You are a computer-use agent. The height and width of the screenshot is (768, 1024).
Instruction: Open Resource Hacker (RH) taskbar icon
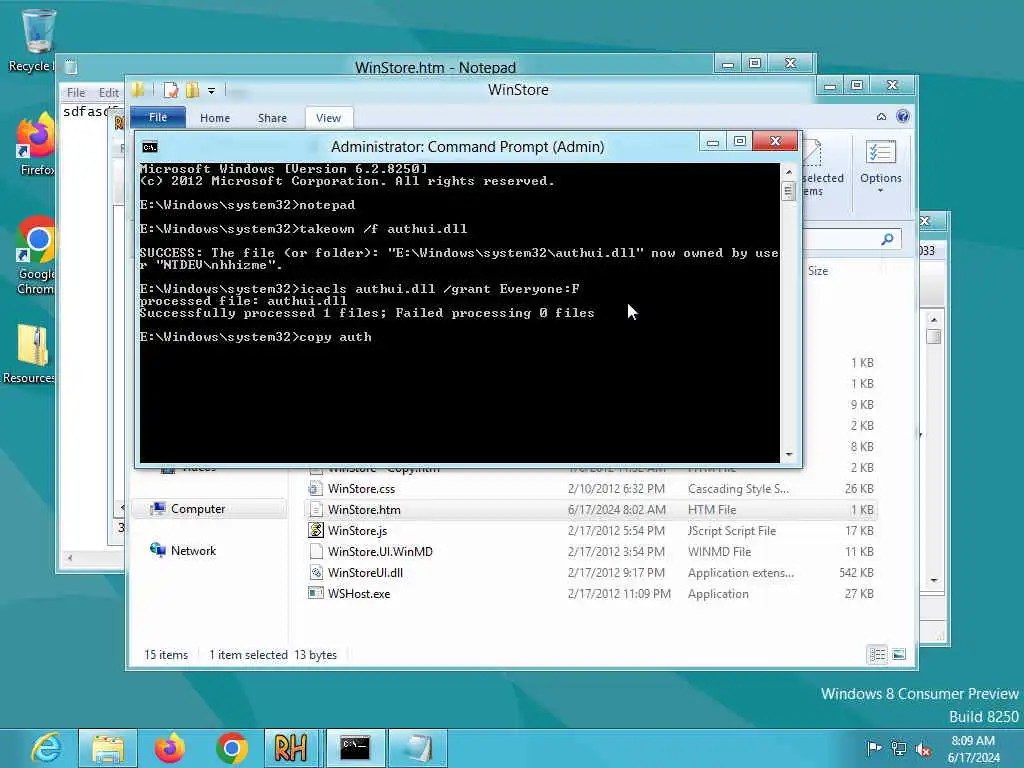tap(291, 748)
